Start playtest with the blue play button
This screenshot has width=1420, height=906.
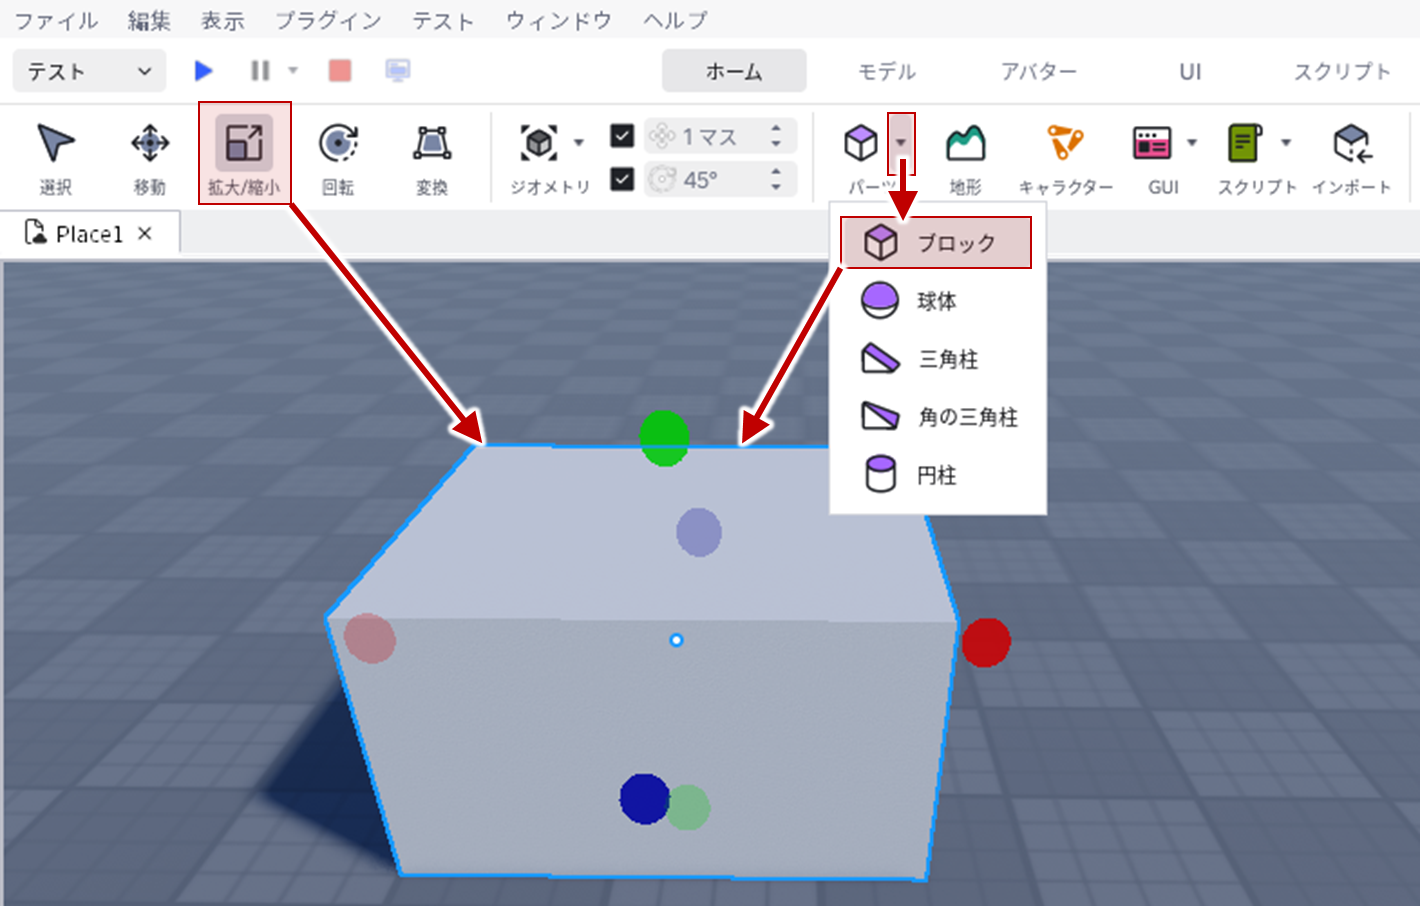click(x=204, y=70)
